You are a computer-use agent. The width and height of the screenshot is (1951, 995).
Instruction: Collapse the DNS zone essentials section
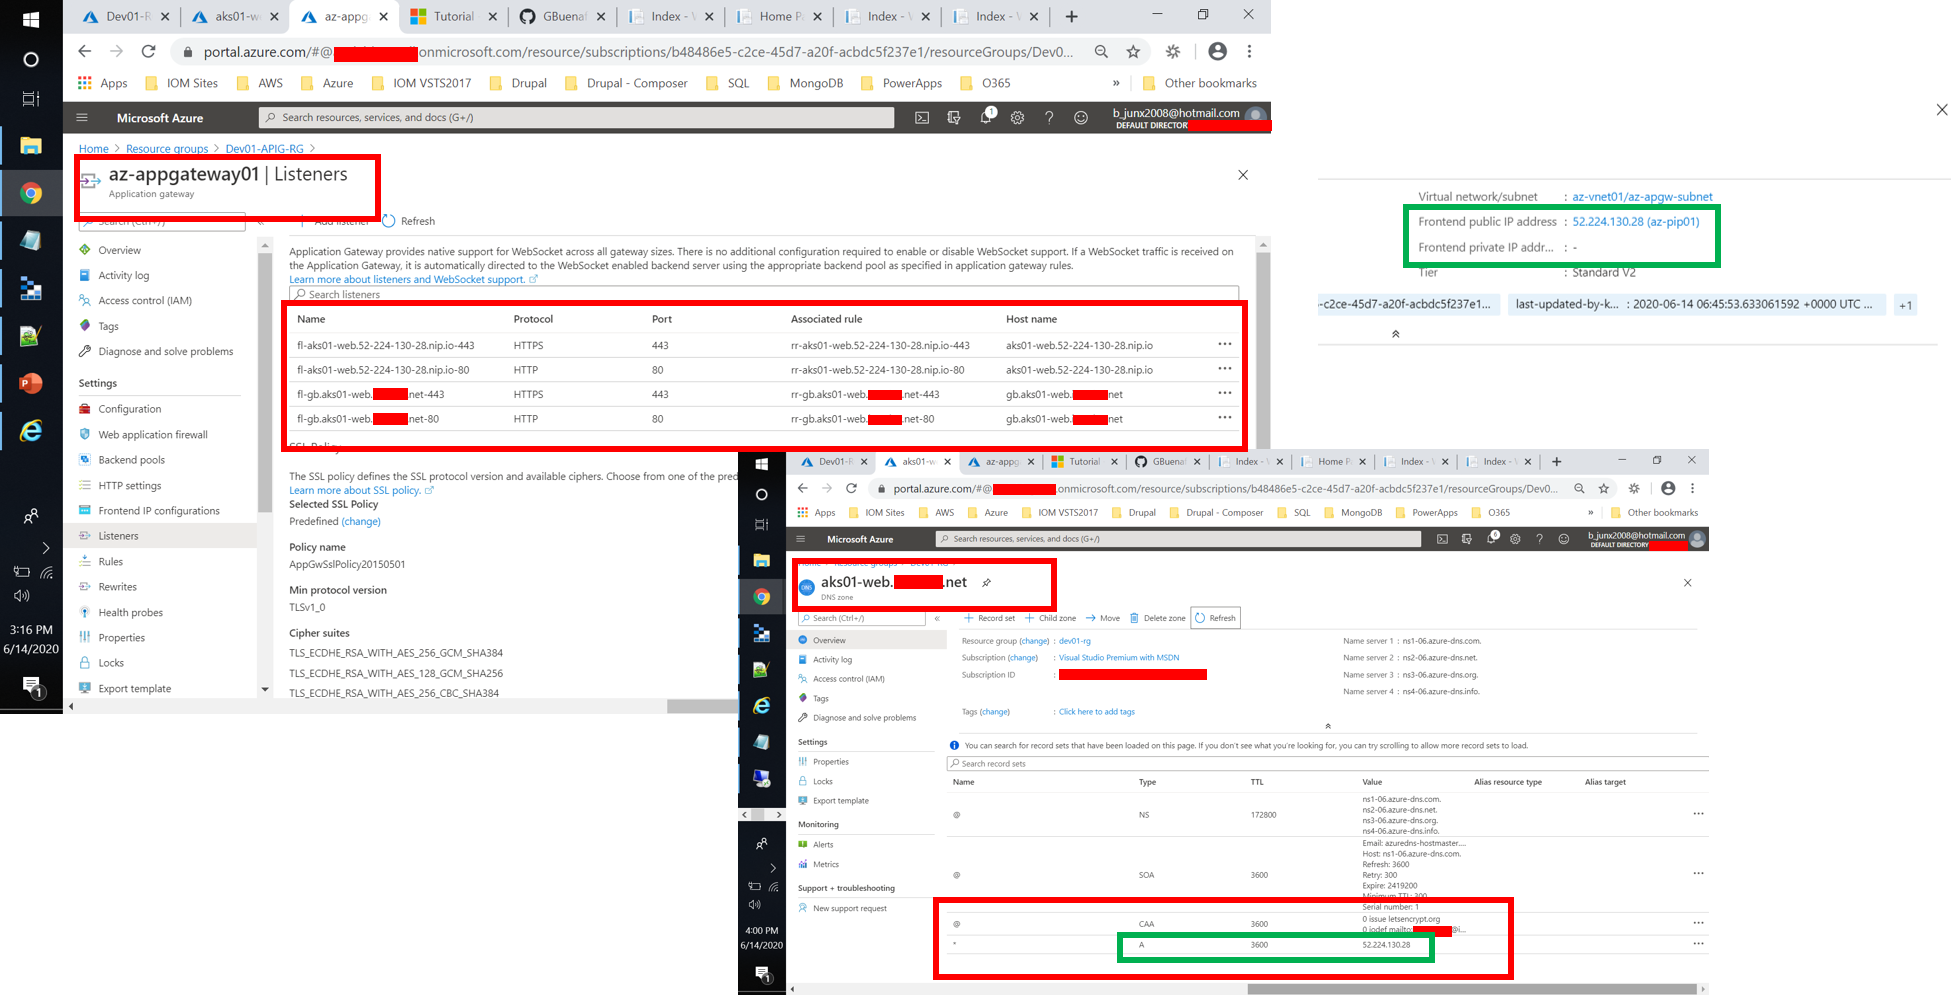point(1327,726)
